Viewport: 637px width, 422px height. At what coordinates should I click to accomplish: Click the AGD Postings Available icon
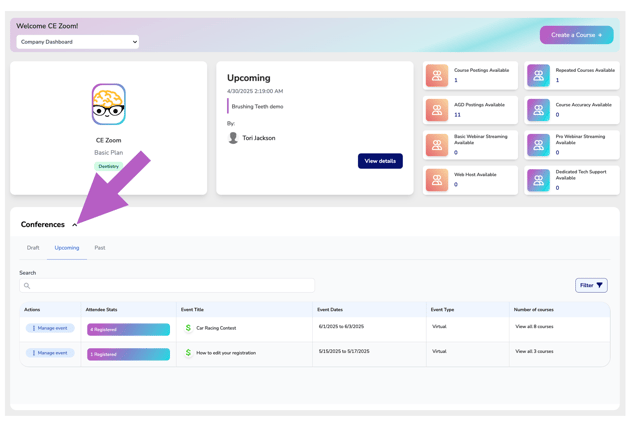tap(437, 110)
